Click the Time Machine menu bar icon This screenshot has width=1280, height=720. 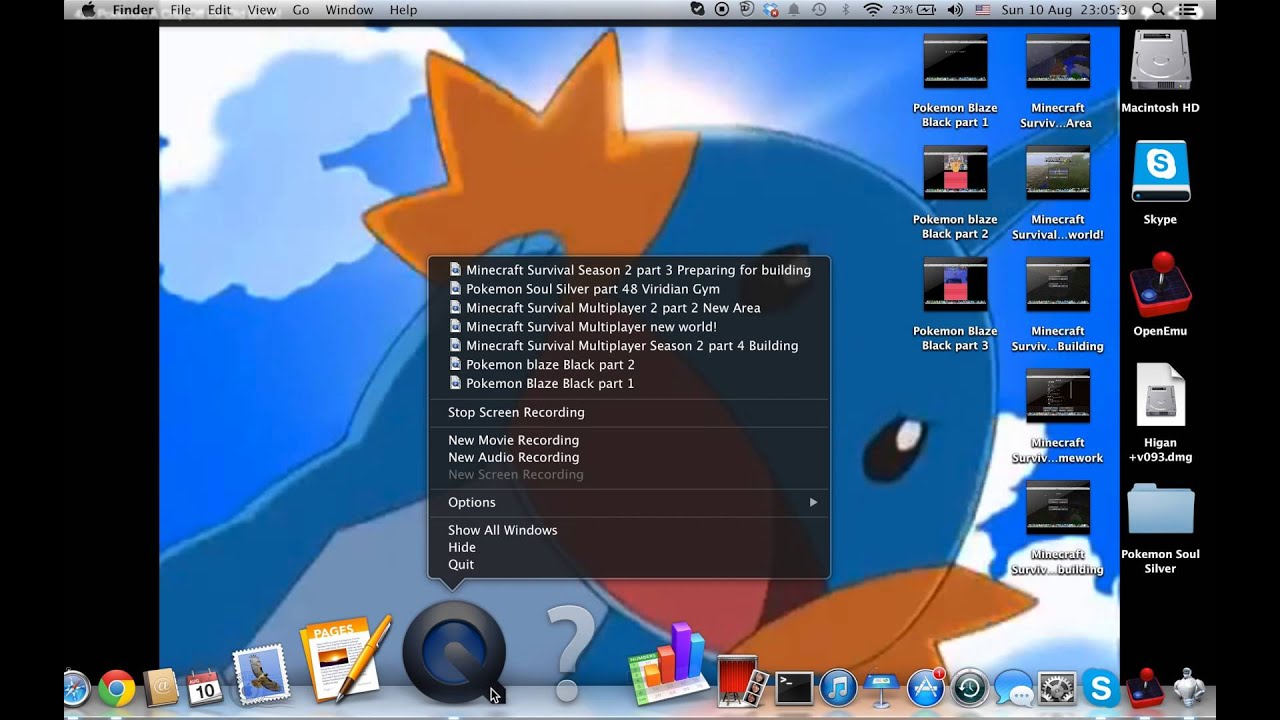pos(819,10)
